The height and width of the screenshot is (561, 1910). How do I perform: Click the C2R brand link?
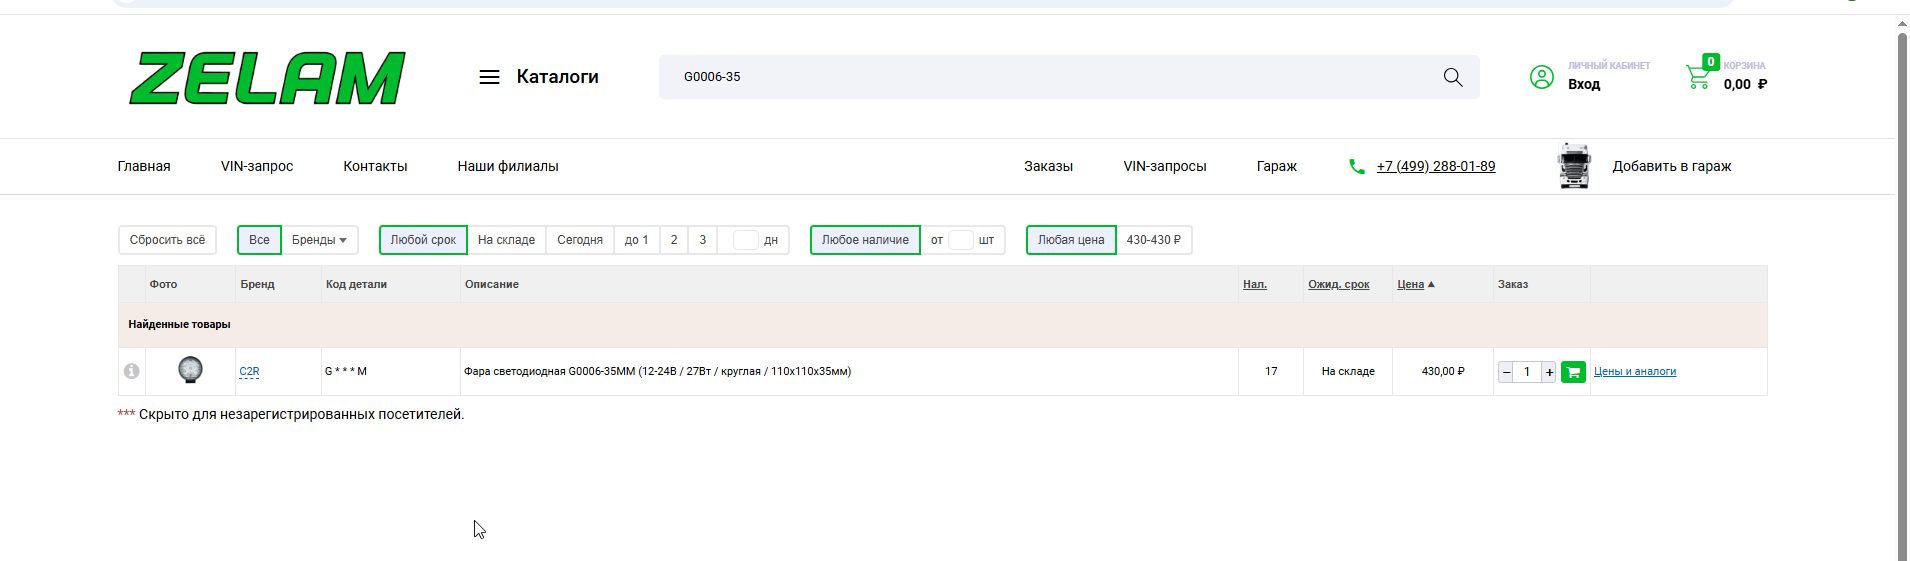249,372
